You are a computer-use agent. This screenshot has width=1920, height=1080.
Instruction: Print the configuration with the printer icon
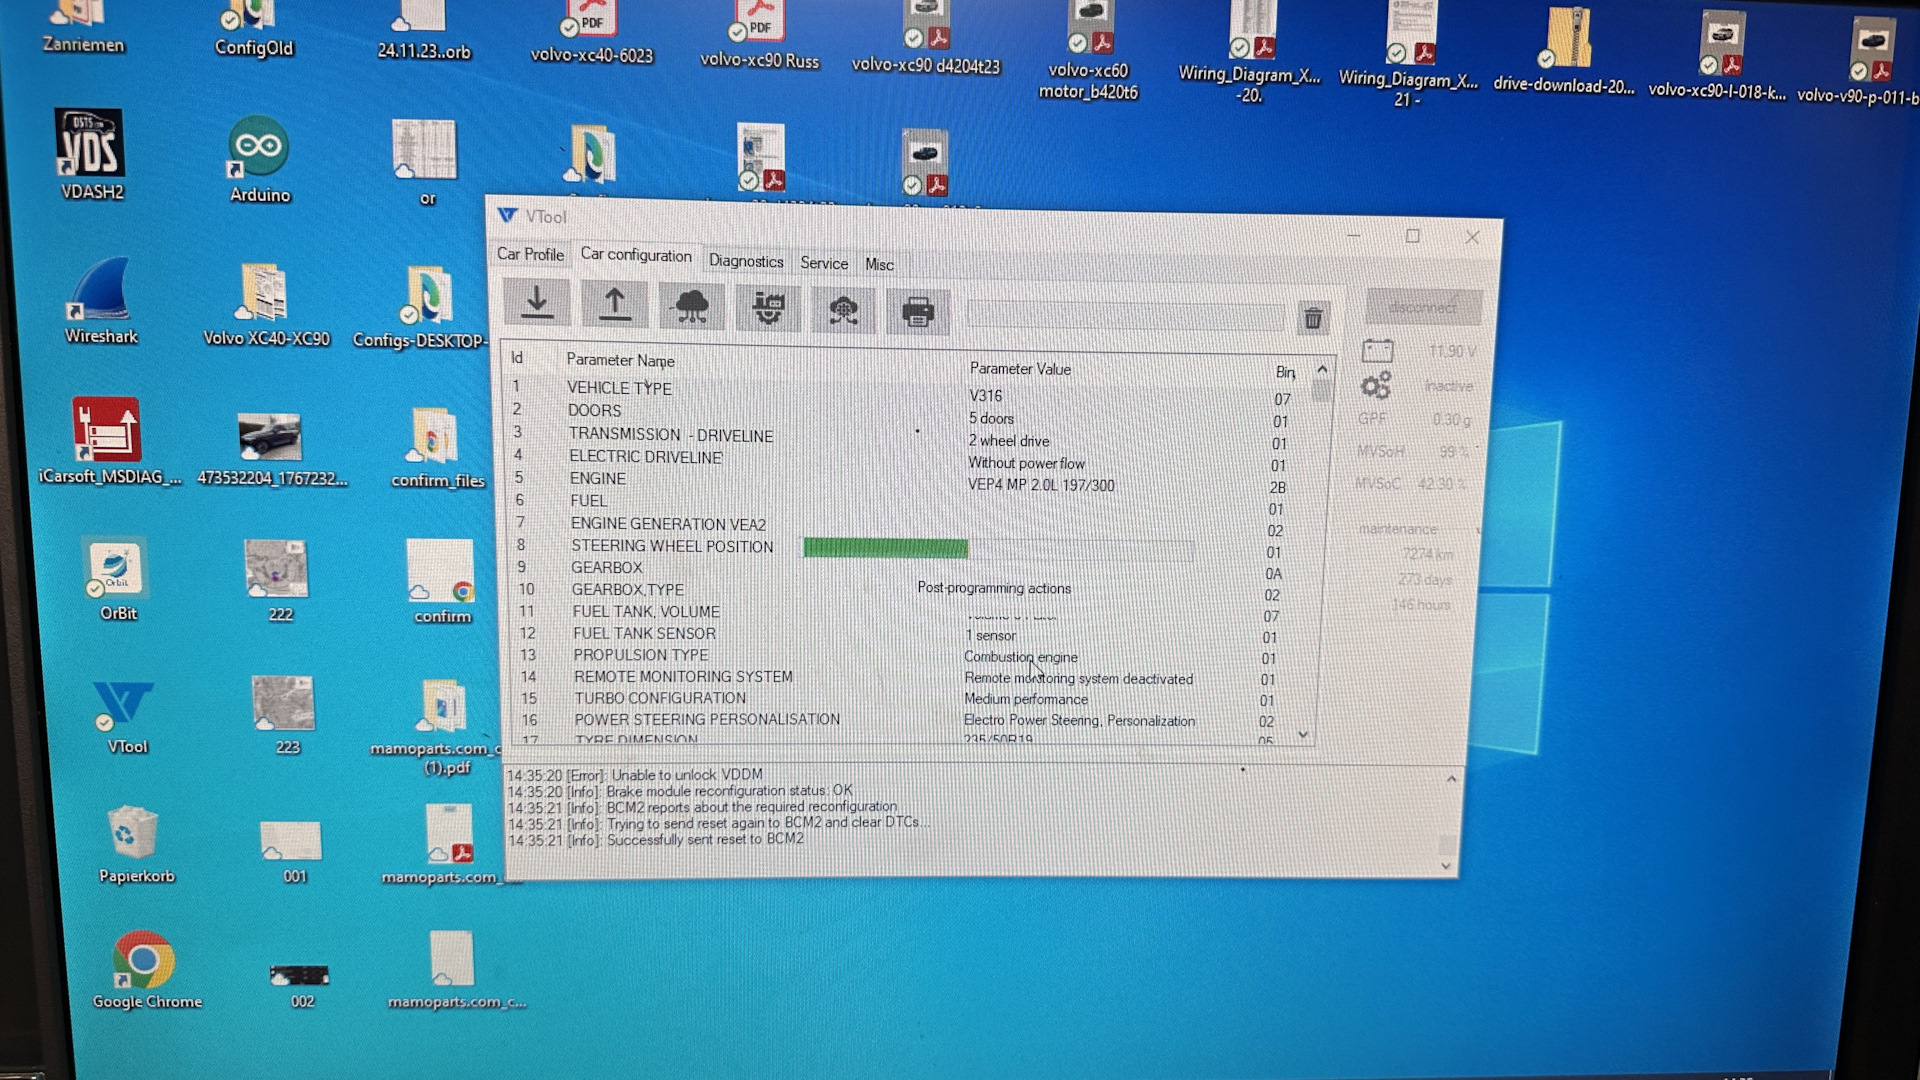click(917, 313)
